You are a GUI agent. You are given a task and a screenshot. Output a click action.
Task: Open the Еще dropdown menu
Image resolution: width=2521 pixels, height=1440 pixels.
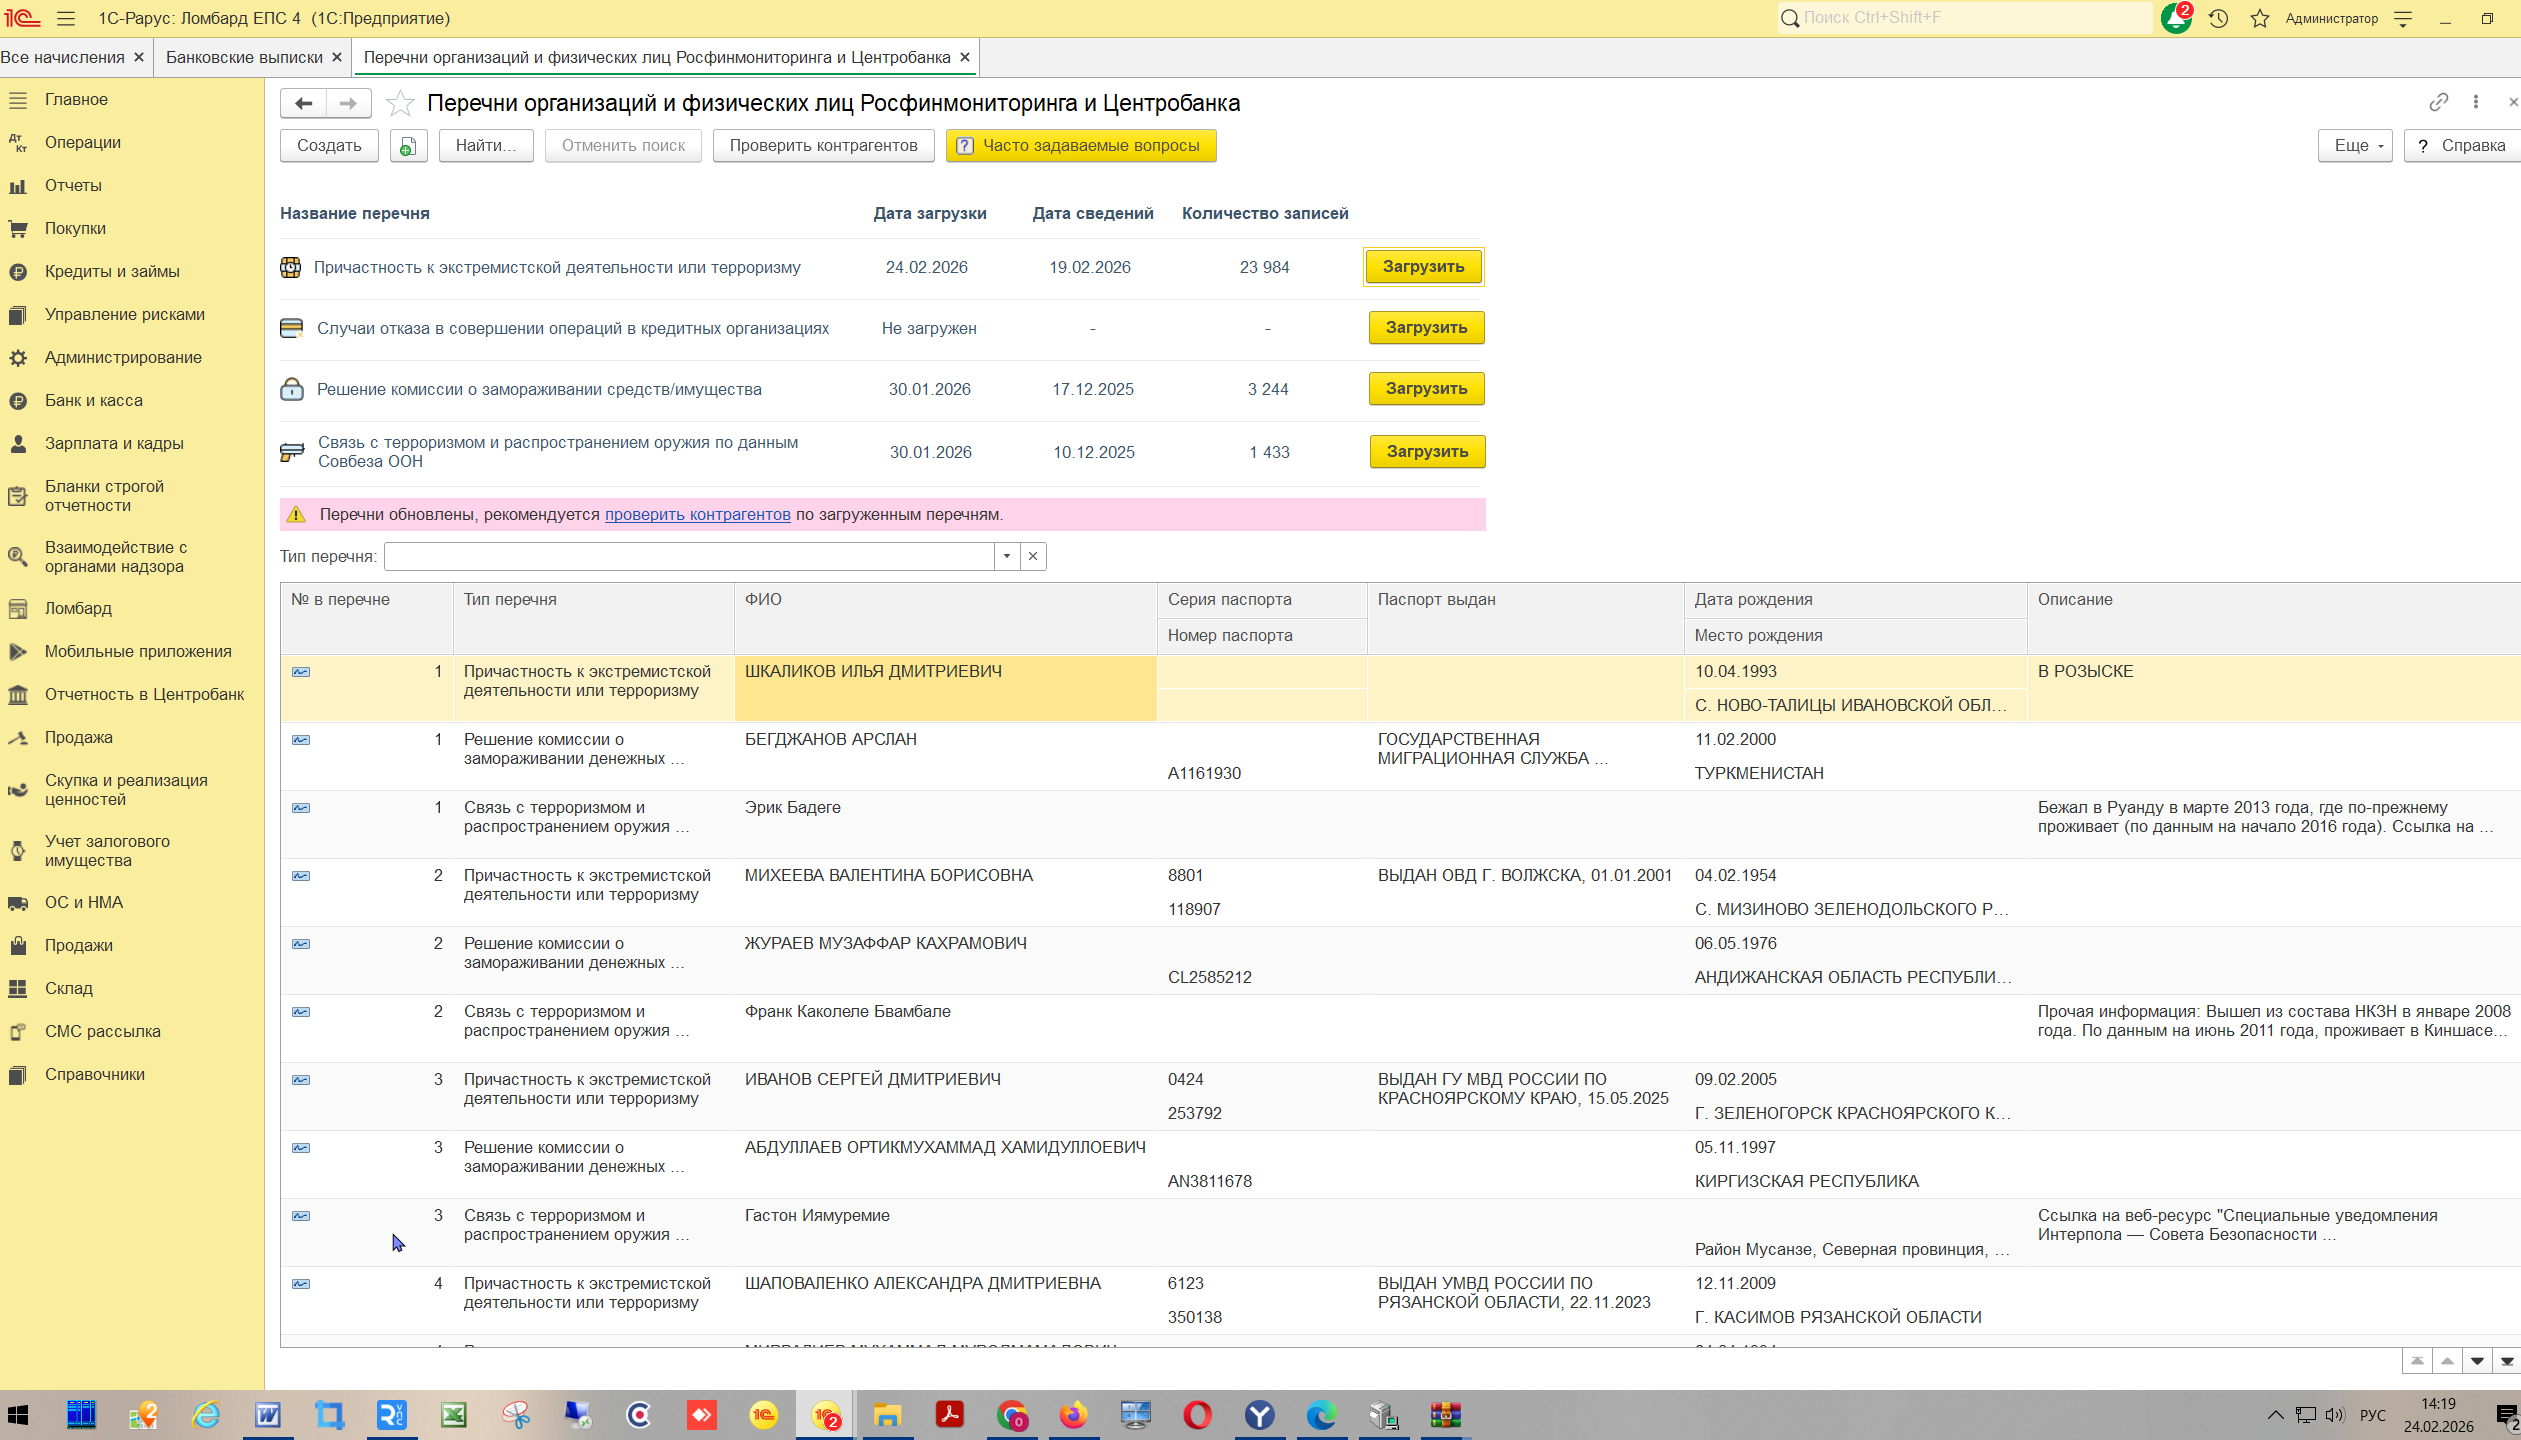point(2355,146)
